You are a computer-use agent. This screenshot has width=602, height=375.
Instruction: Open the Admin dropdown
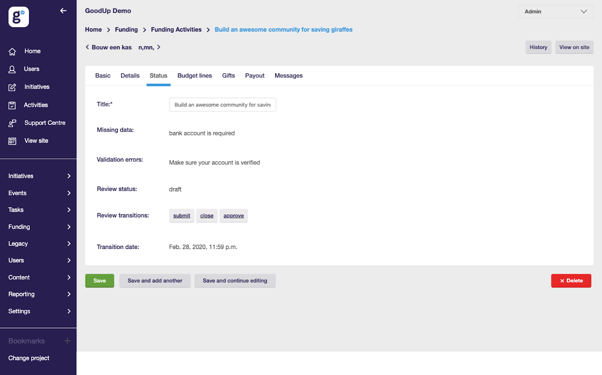click(x=556, y=12)
